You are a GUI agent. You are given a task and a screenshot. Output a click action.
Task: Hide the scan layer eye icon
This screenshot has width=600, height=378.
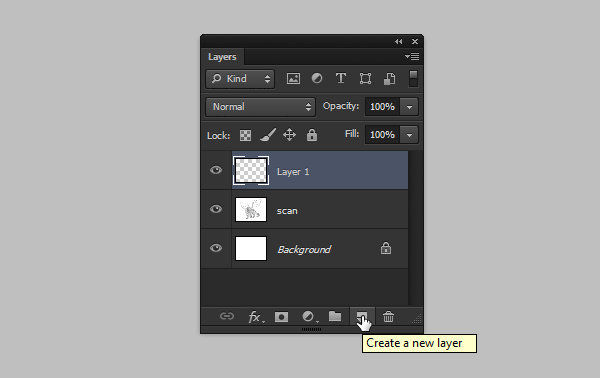coord(216,209)
